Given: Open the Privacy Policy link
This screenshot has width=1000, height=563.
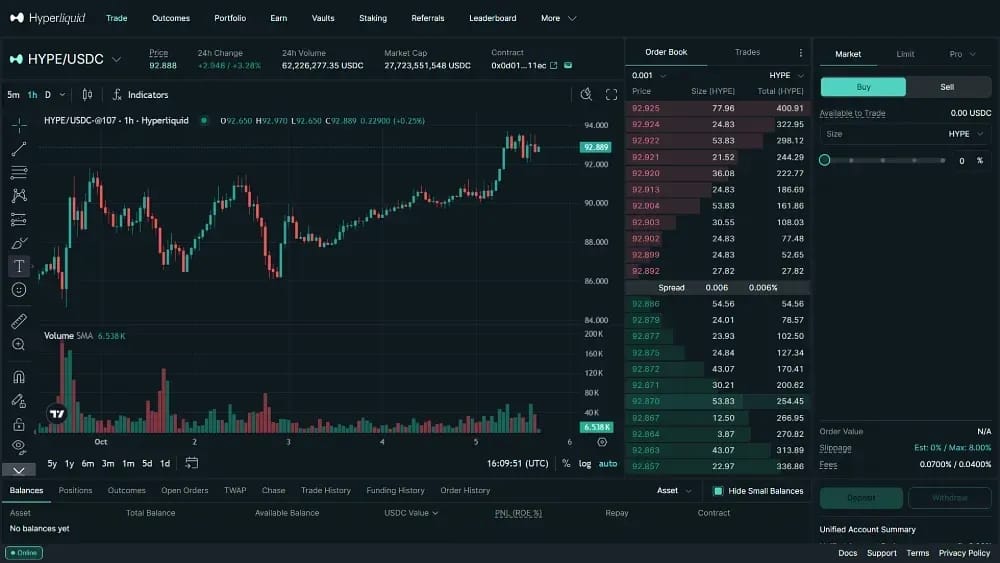Looking at the screenshot, I should (x=964, y=553).
